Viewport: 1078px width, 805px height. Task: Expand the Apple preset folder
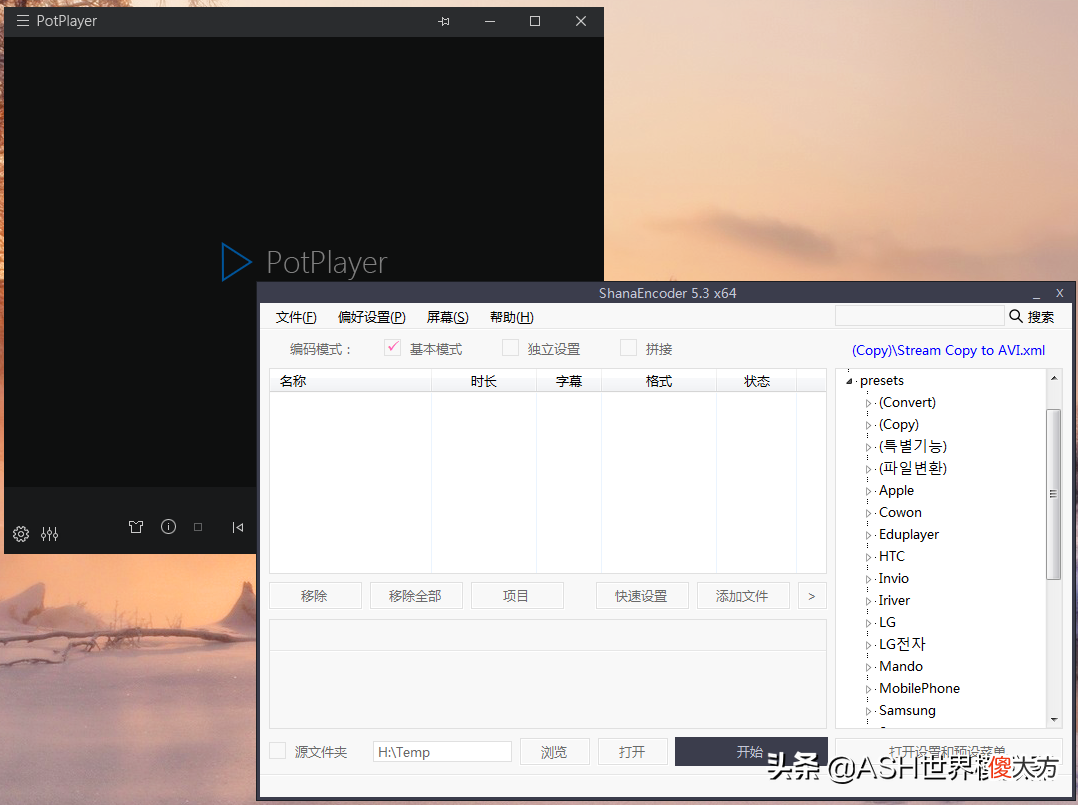[x=868, y=492]
